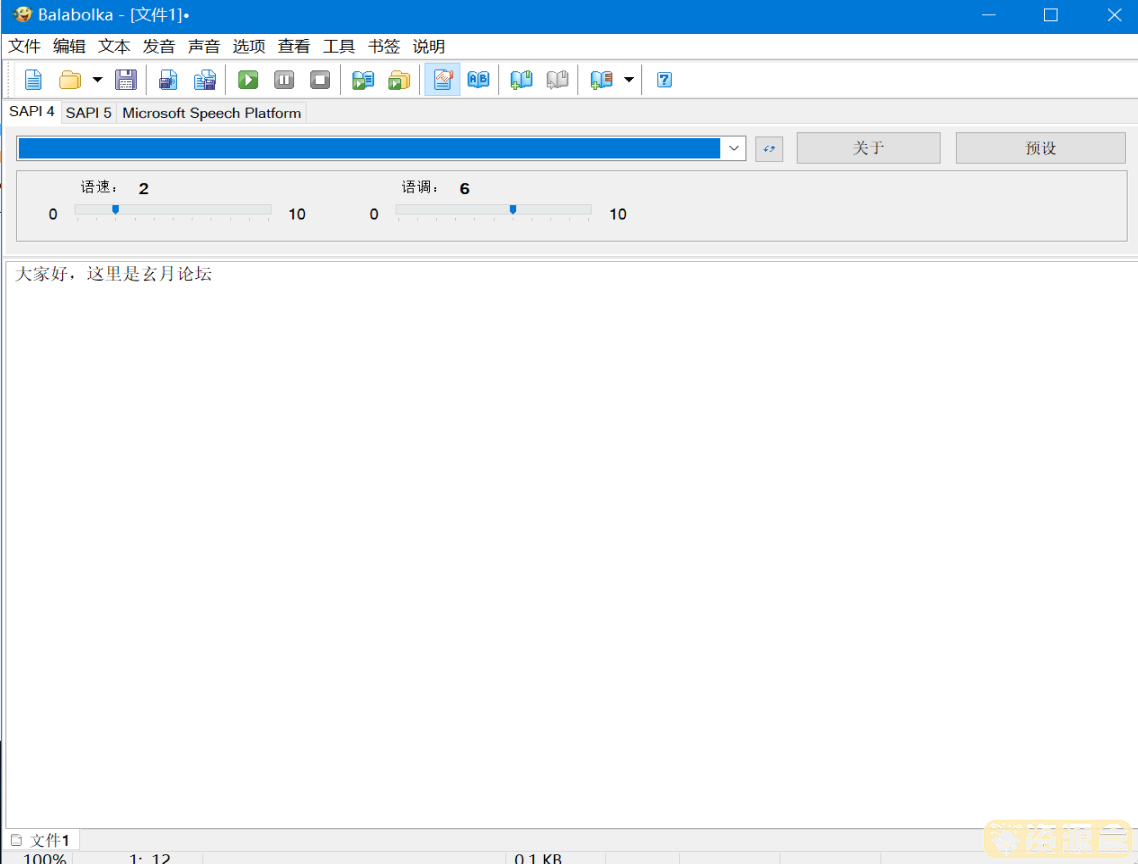
Task: Stop speech with the stop button
Action: click(x=320, y=79)
